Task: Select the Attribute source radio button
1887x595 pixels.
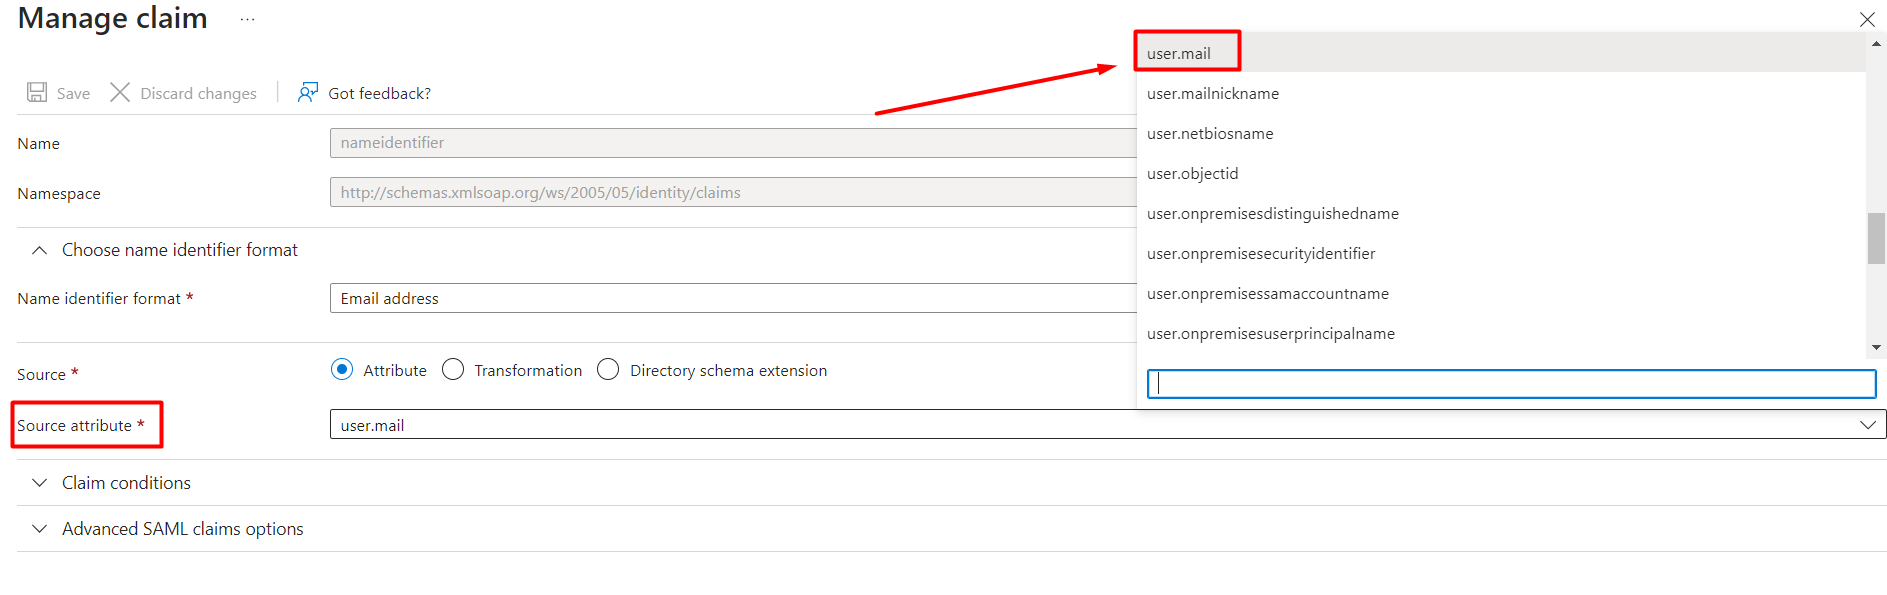Action: pos(342,370)
